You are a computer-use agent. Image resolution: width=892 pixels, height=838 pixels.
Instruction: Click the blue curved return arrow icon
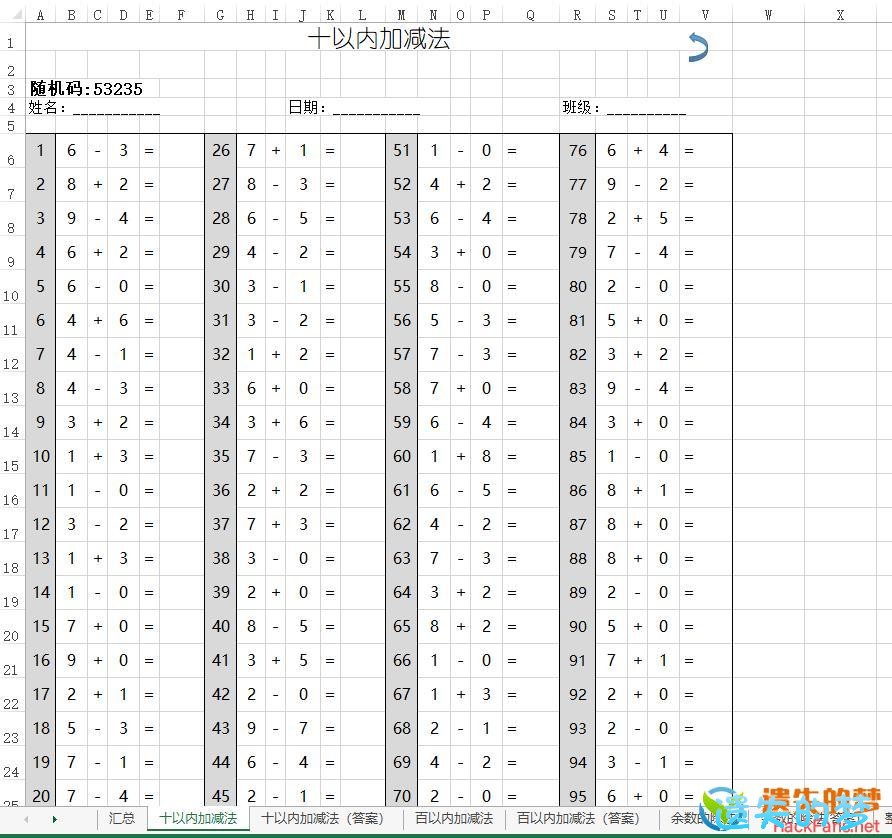pyautogui.click(x=698, y=47)
